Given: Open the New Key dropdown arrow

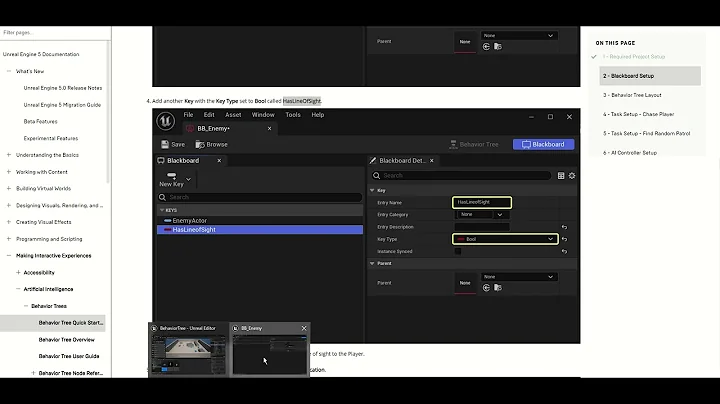Looking at the screenshot, I should pos(188,179).
